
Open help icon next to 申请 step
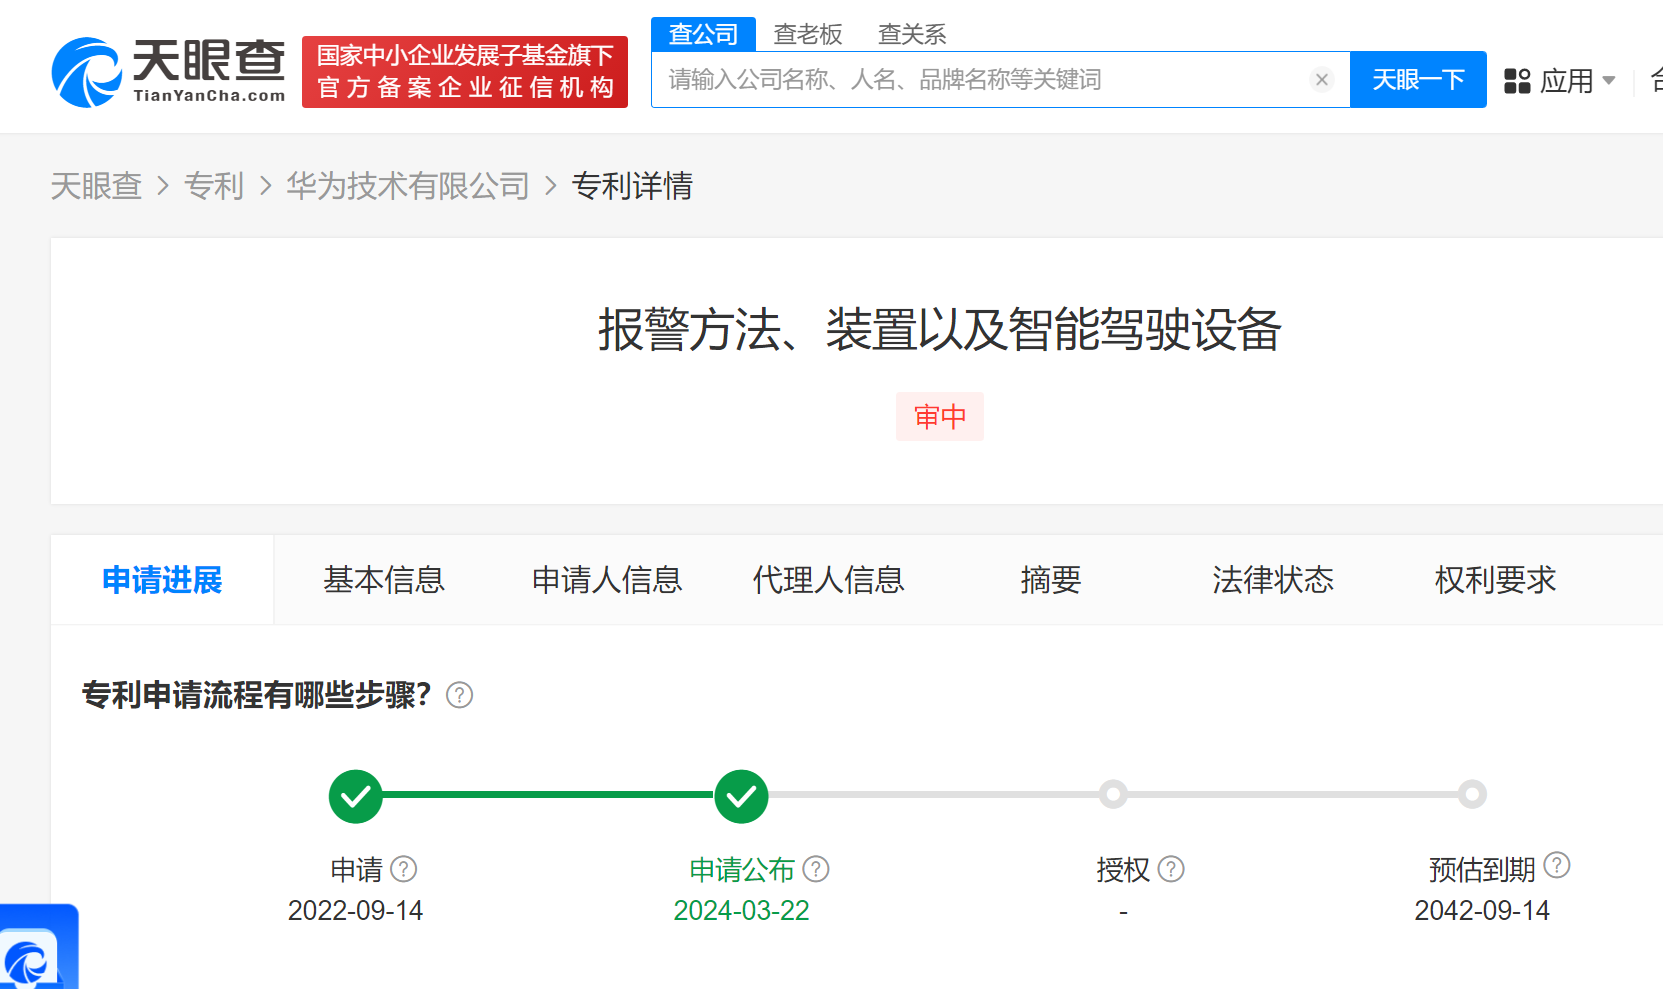(404, 869)
